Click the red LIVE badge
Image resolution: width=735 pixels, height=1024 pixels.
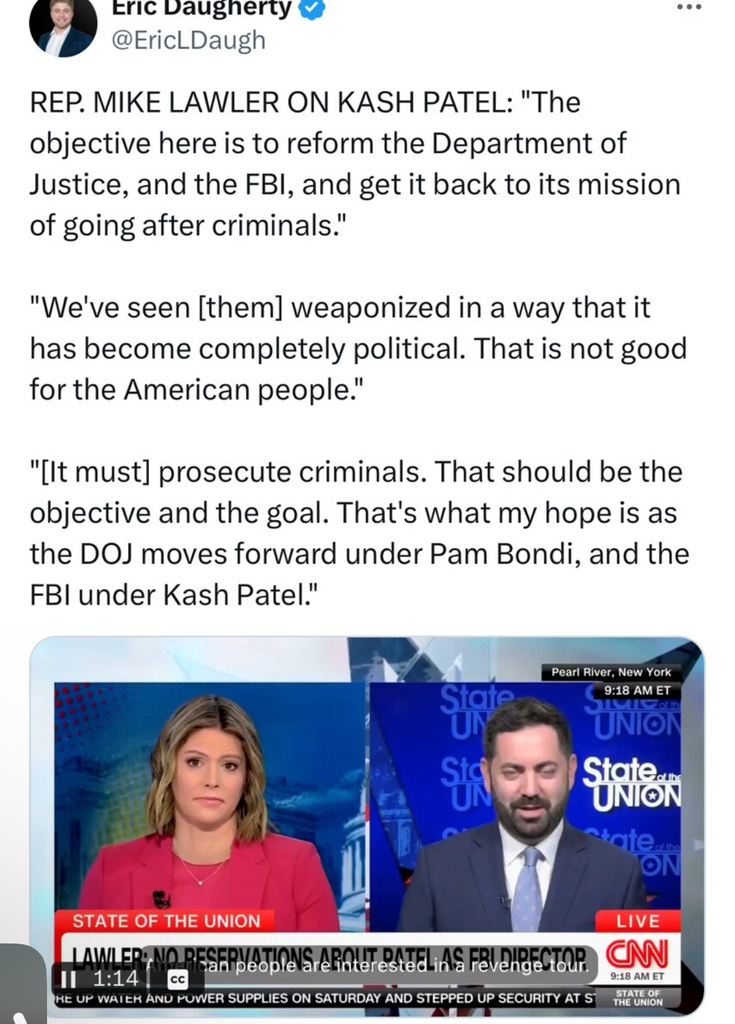coord(638,921)
